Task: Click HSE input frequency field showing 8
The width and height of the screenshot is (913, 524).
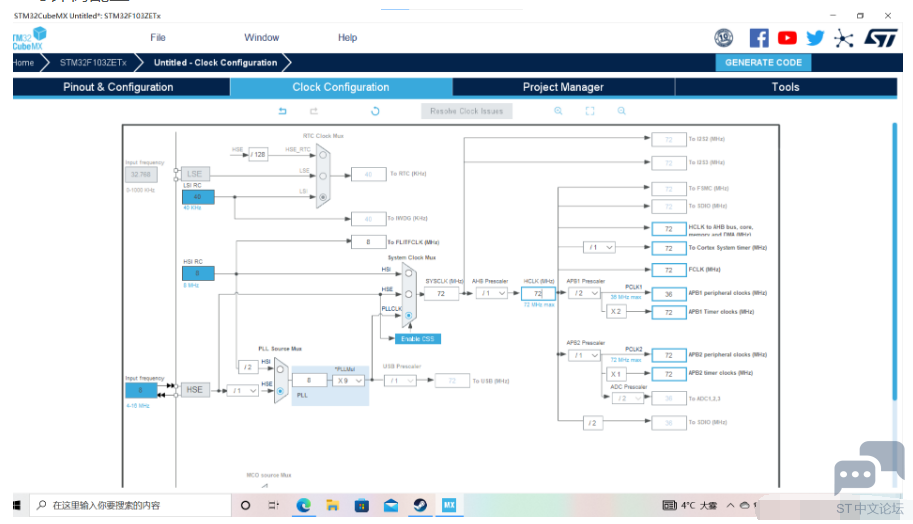Action: pyautogui.click(x=140, y=390)
